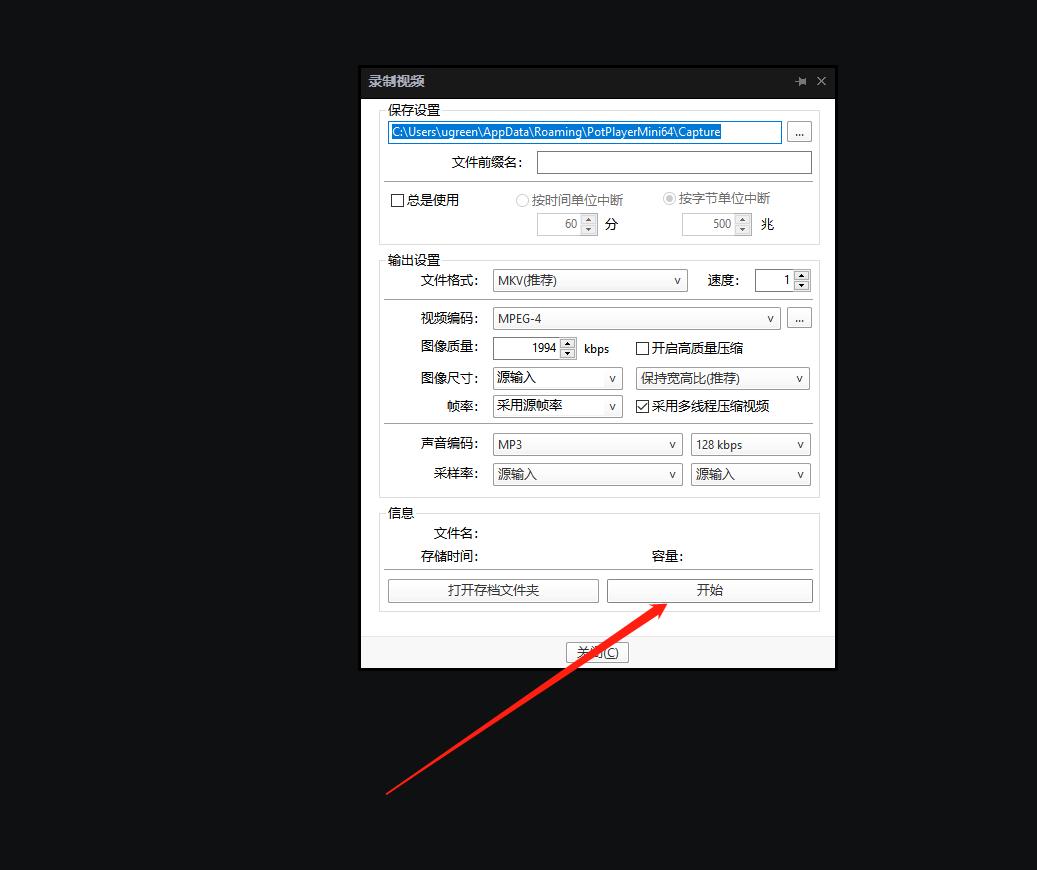Increase 速度 using its up stepper arrow
The image size is (1037, 870).
801,275
